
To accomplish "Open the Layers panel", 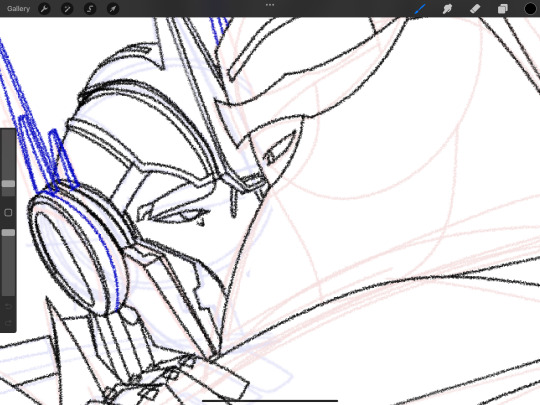I will click(502, 9).
